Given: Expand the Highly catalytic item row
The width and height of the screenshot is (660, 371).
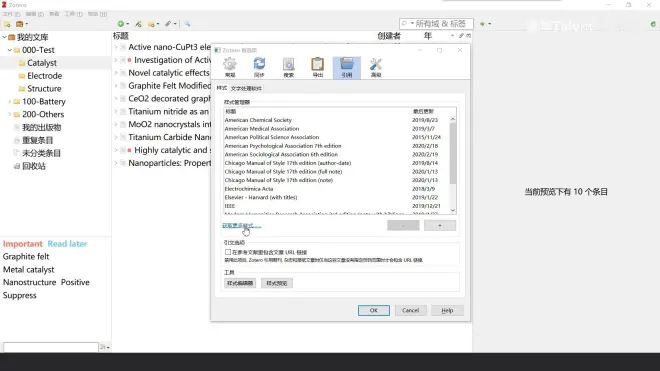Looking at the screenshot, I should (116, 150).
